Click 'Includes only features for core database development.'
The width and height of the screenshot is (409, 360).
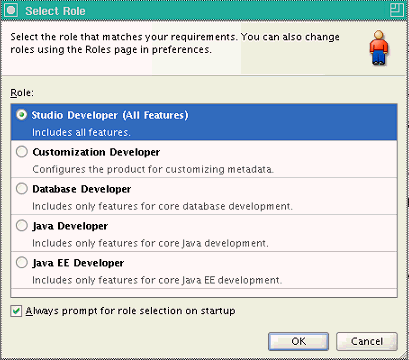coord(162,206)
